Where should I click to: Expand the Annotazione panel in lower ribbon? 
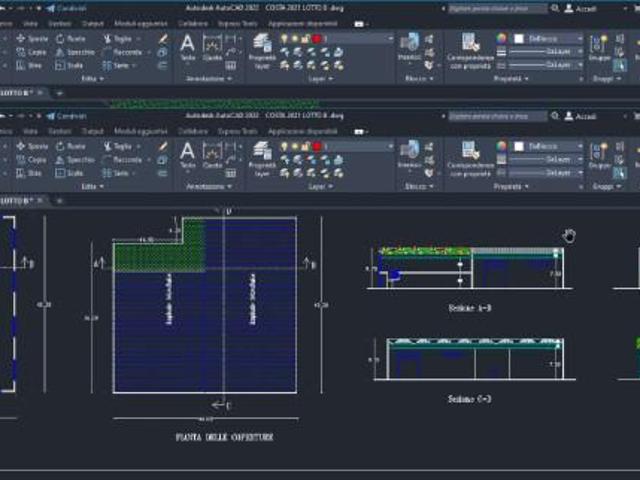(x=209, y=187)
